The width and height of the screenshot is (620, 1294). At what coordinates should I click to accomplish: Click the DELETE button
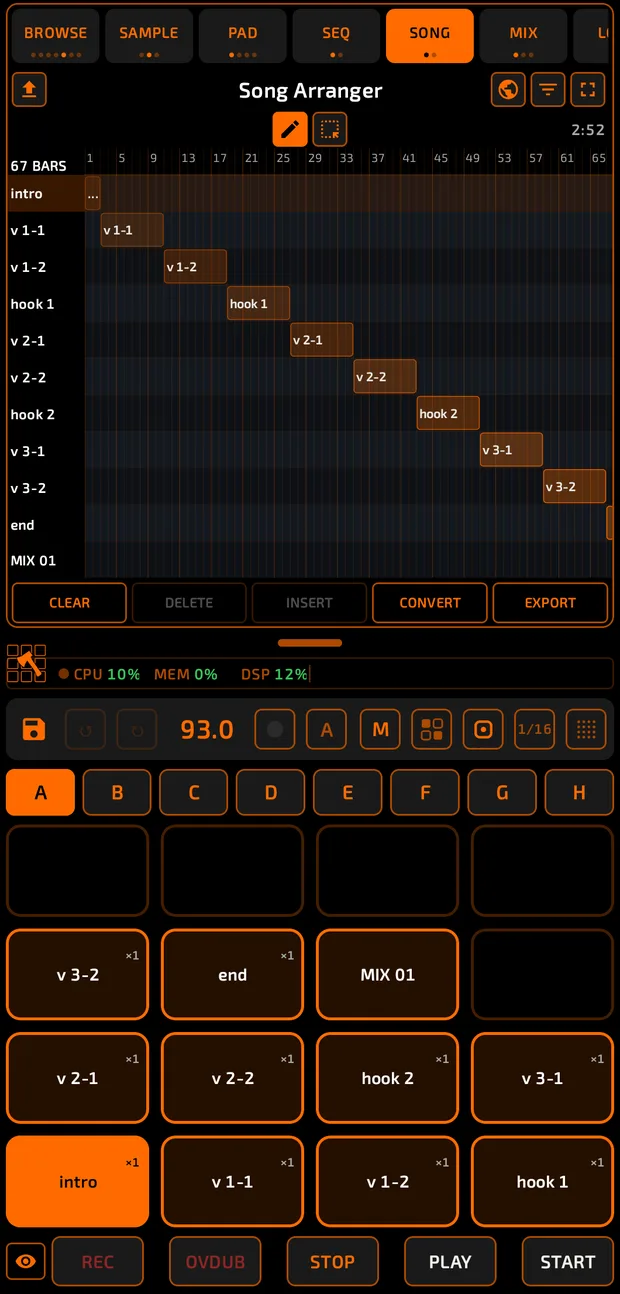[x=189, y=603]
